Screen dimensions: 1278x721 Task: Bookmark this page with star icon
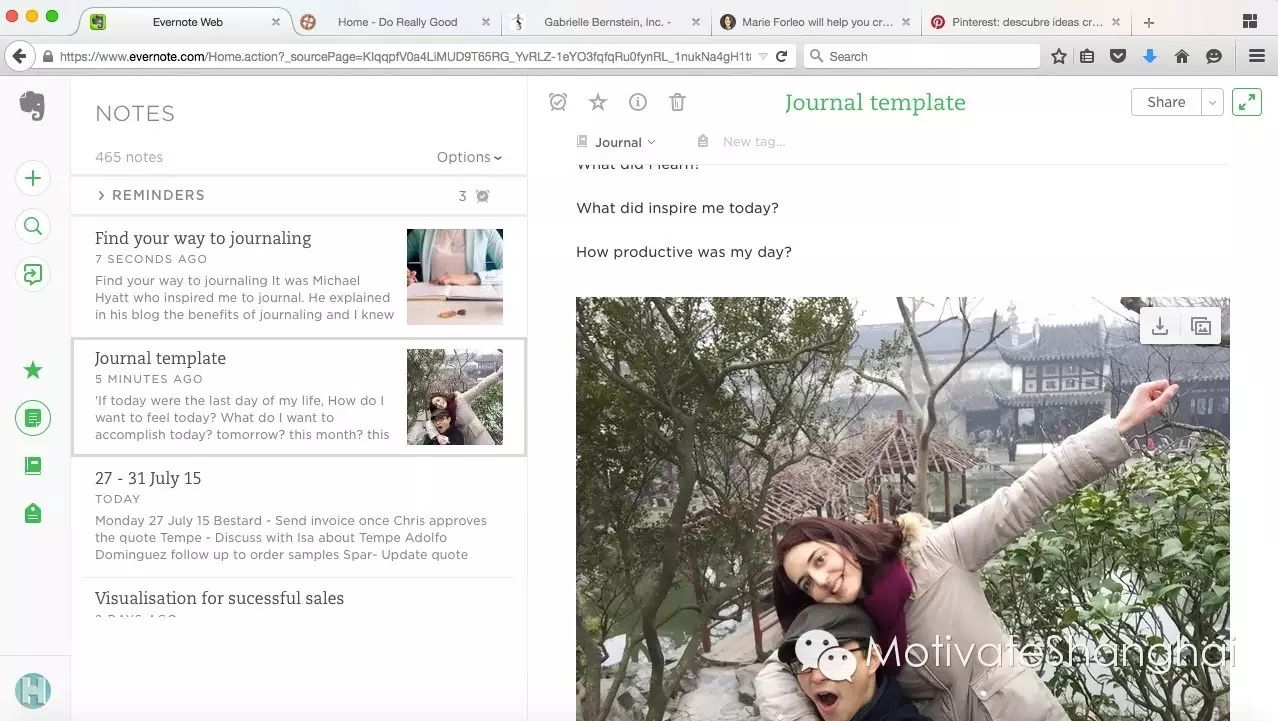(x=1059, y=57)
